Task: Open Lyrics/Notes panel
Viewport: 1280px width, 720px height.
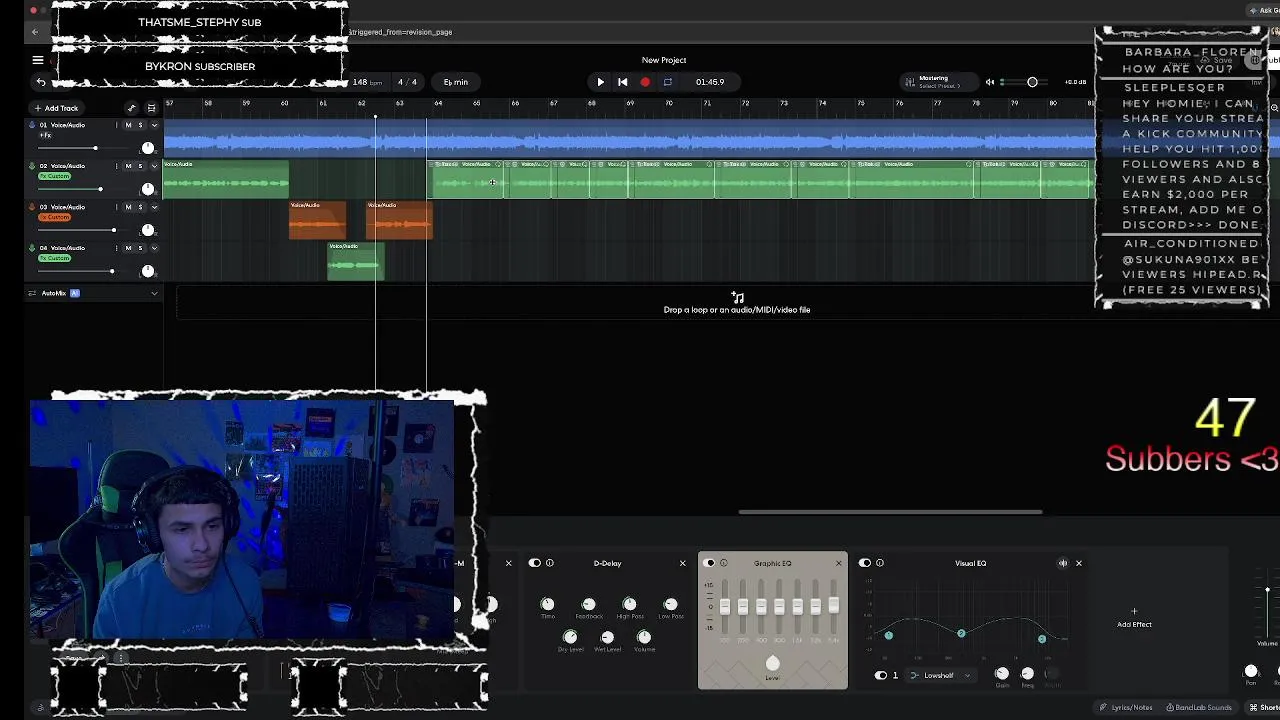Action: pos(1126,707)
